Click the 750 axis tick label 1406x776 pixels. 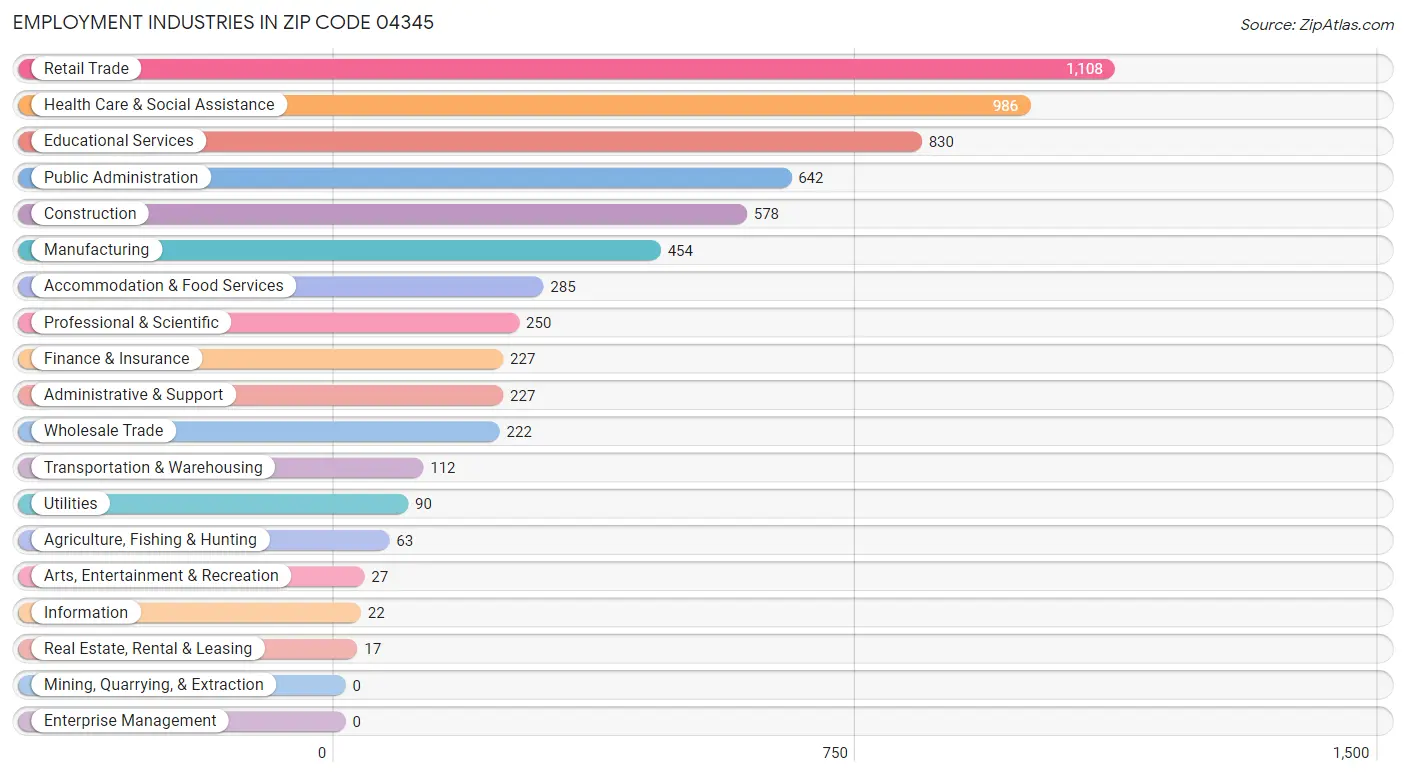pos(835,753)
